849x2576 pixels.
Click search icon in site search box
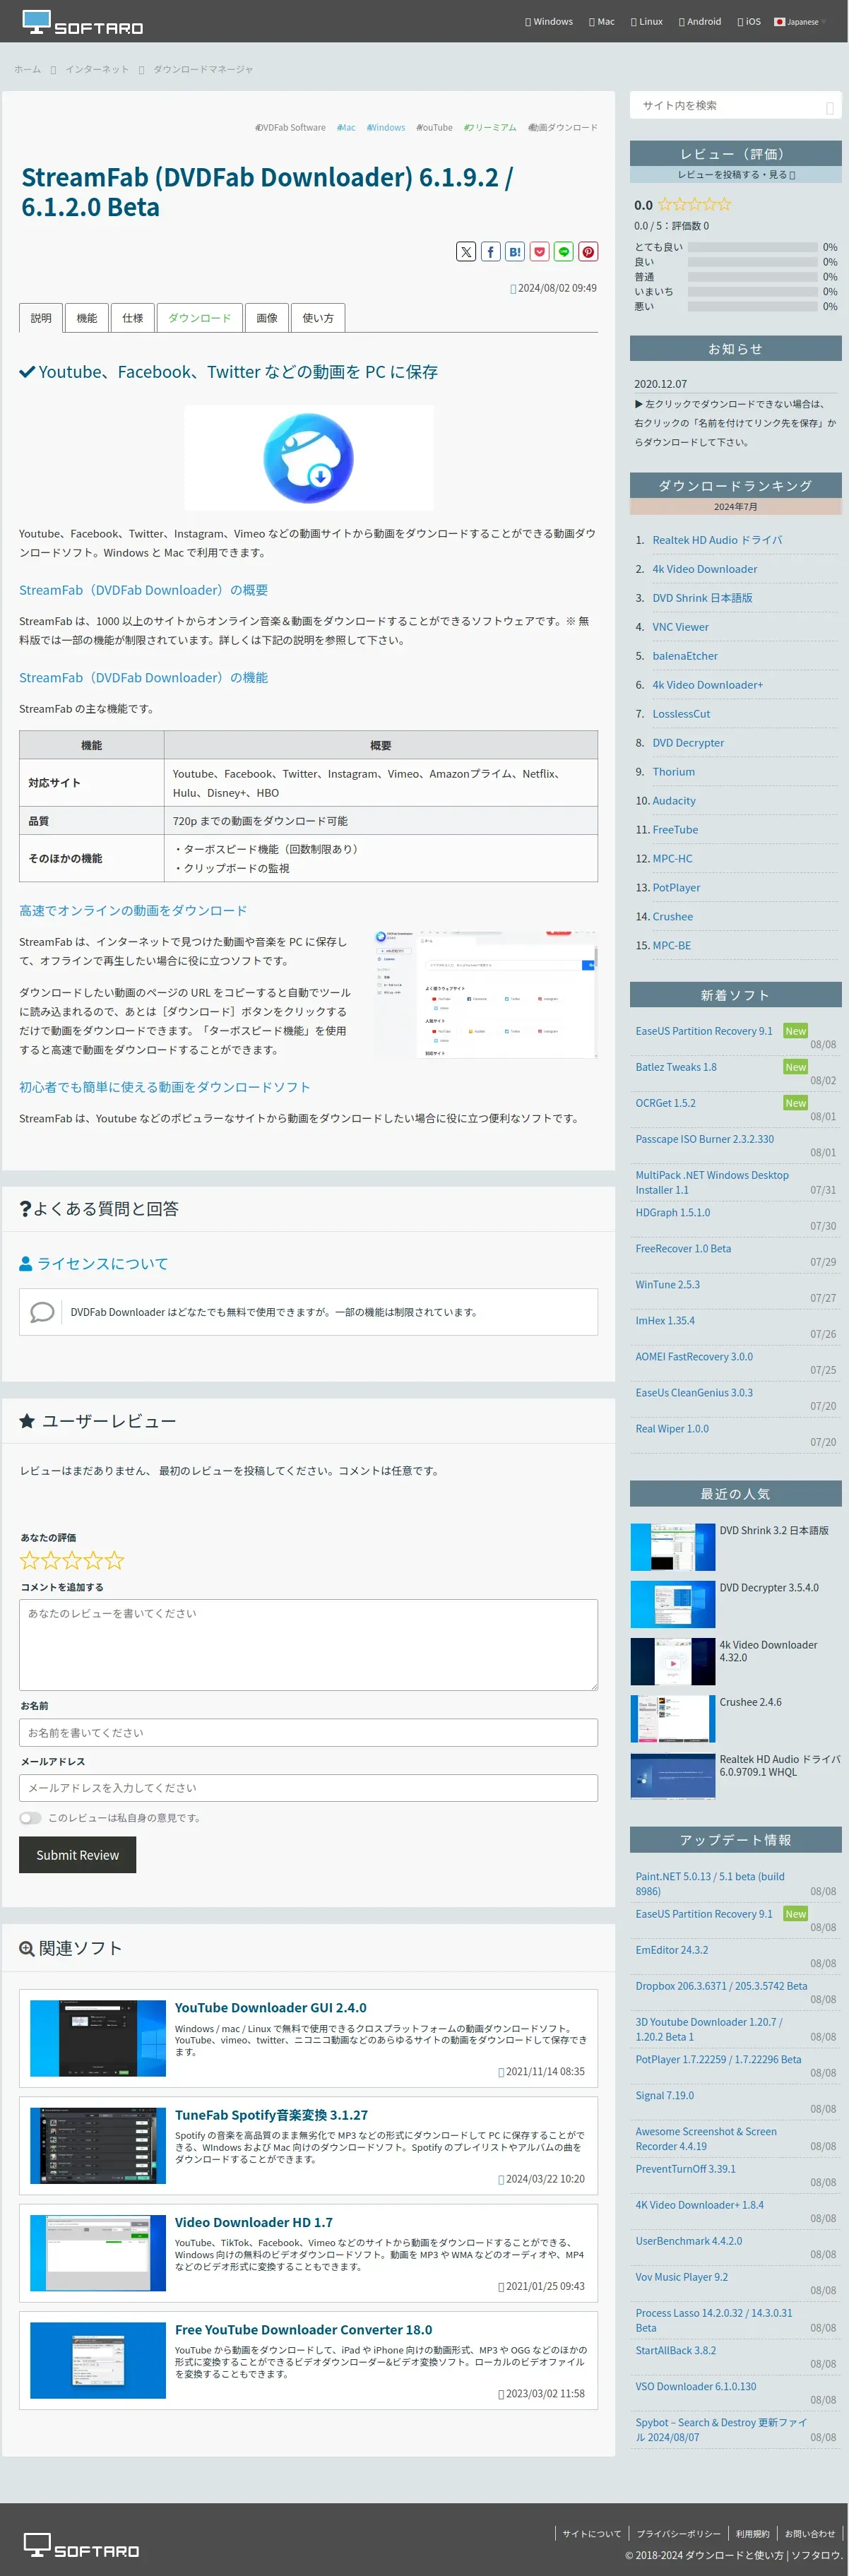pyautogui.click(x=829, y=107)
